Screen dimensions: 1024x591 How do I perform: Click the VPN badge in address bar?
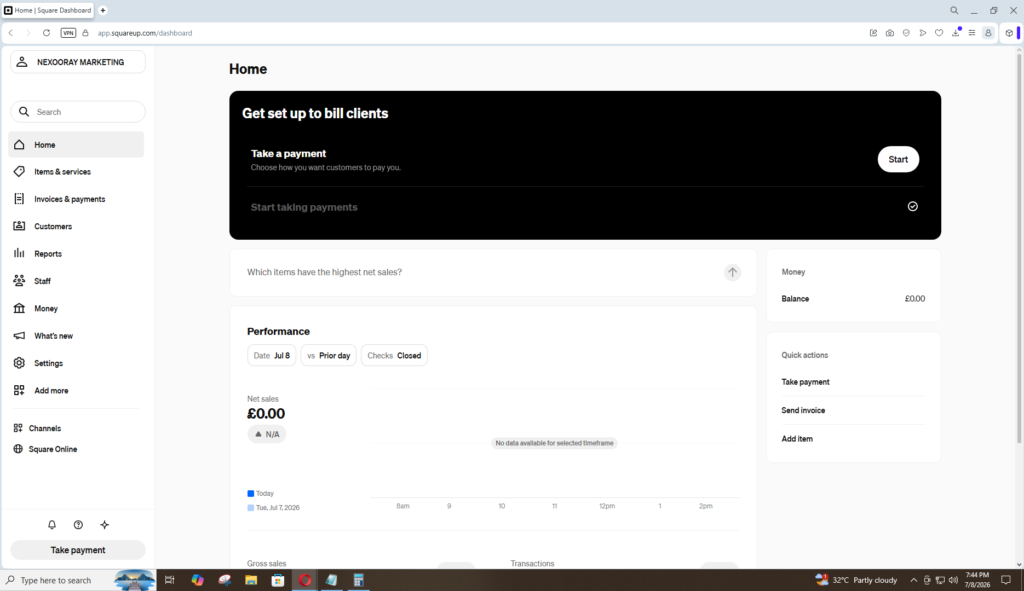click(x=68, y=33)
